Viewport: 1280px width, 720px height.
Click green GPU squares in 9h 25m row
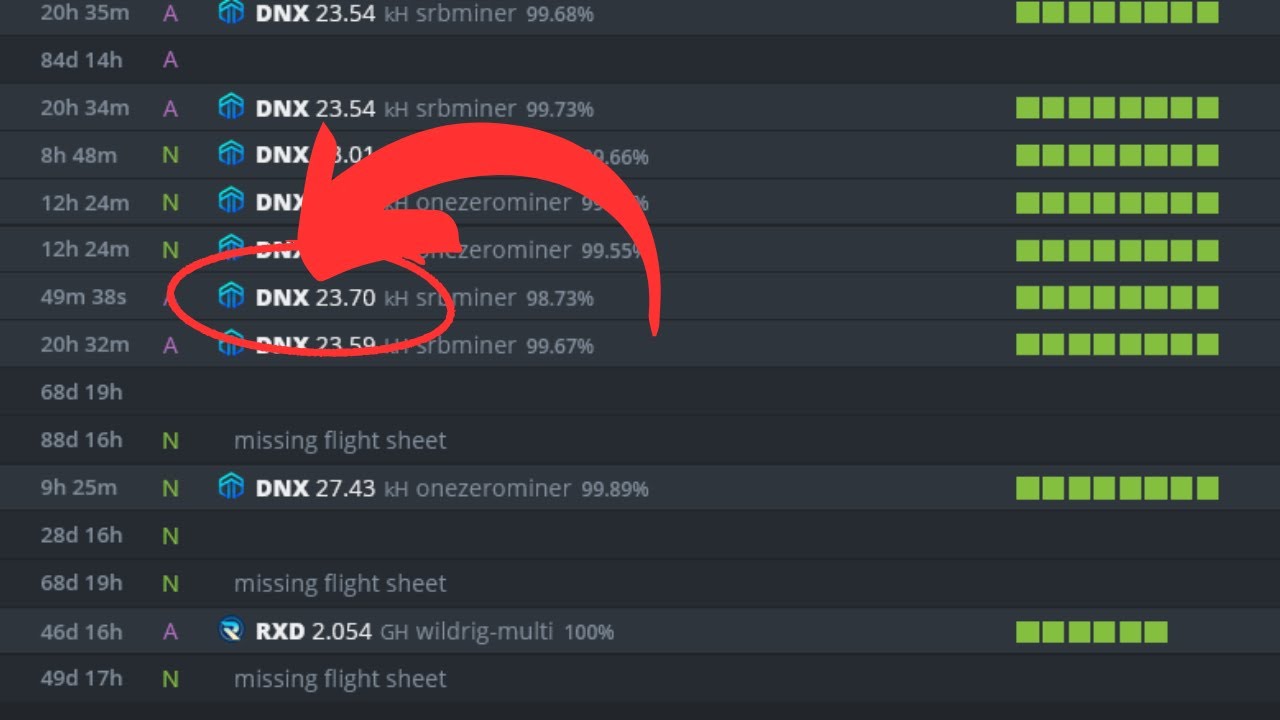(x=1117, y=488)
